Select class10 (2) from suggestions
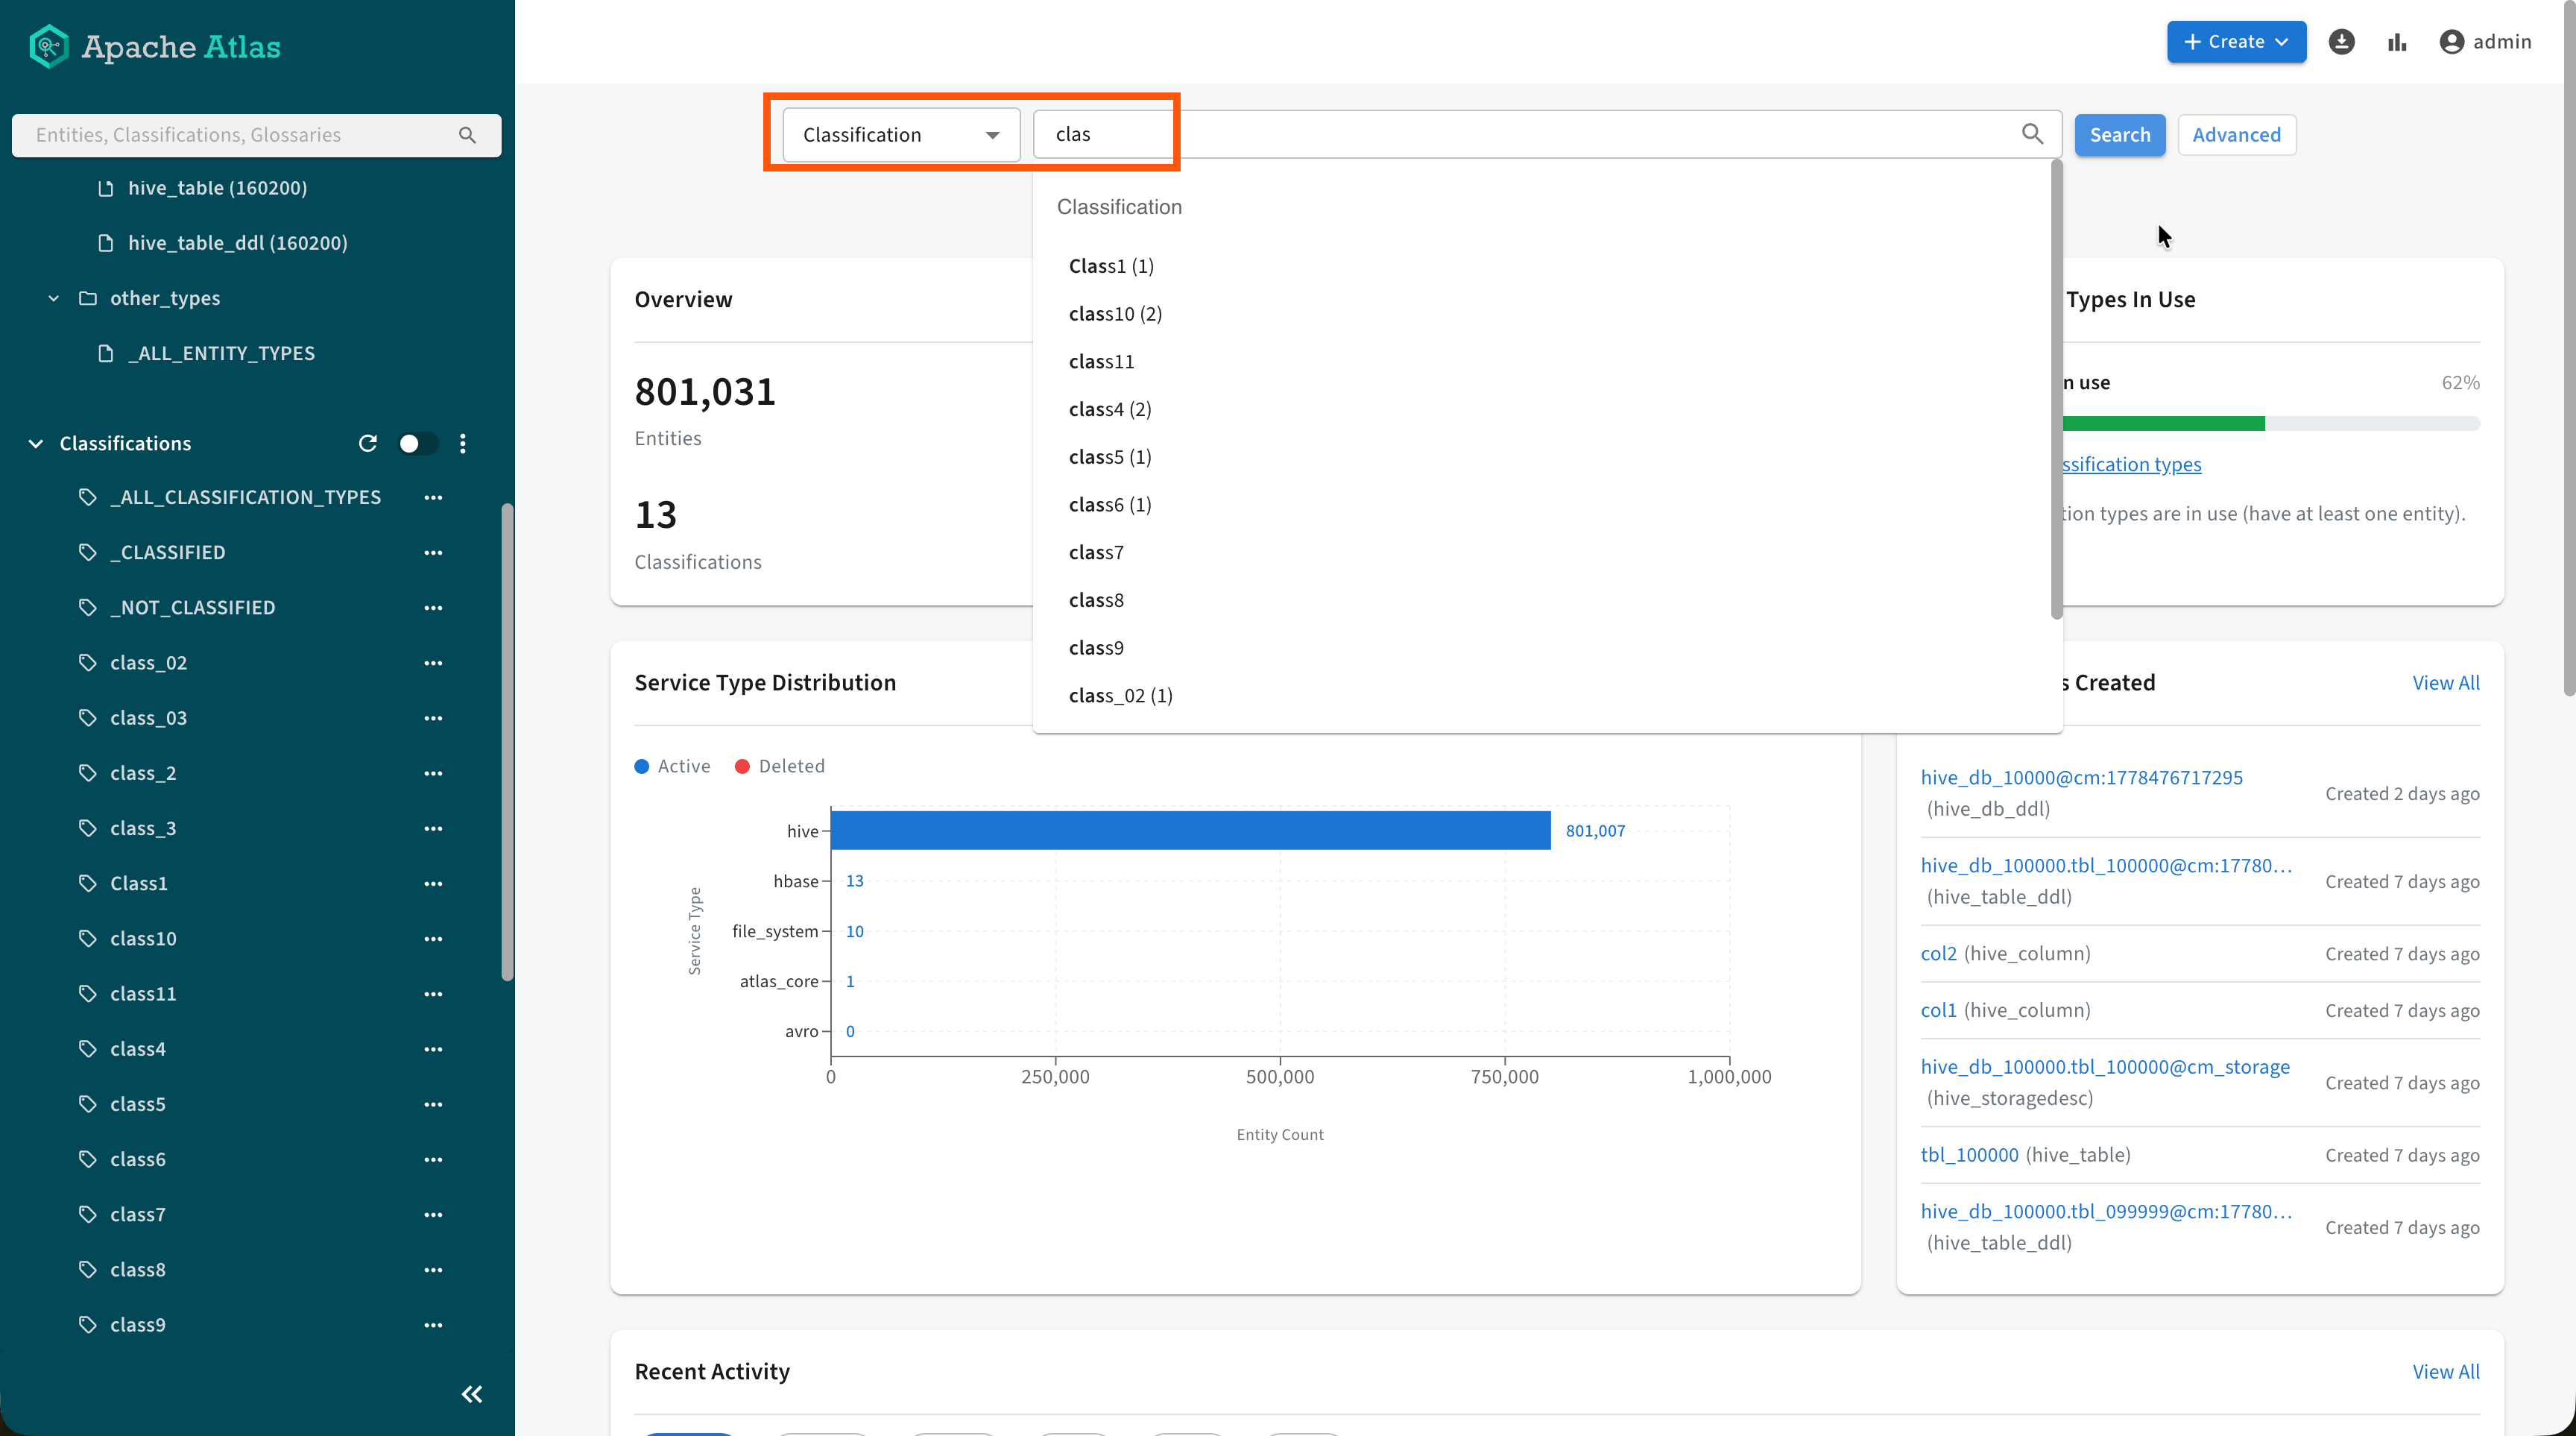Screen dimensions: 2576x1436 1115,314
